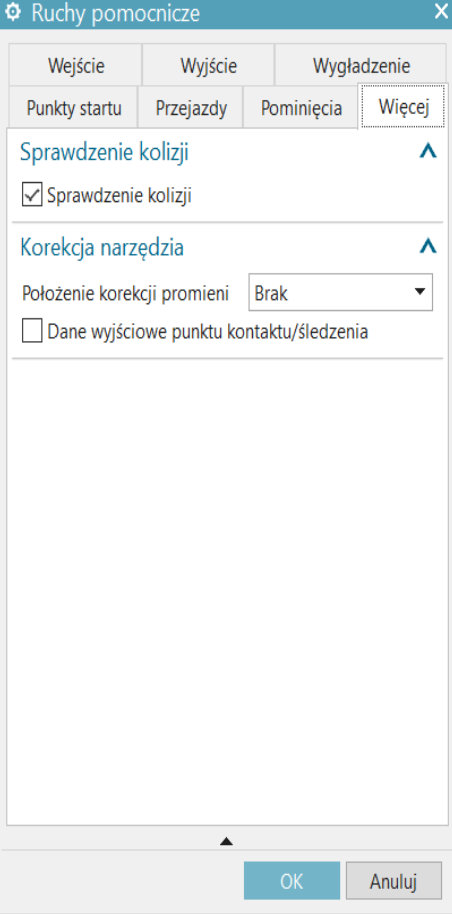
Task: Toggle the Sprawdzenie kolizji checkbox
Action: 32,196
